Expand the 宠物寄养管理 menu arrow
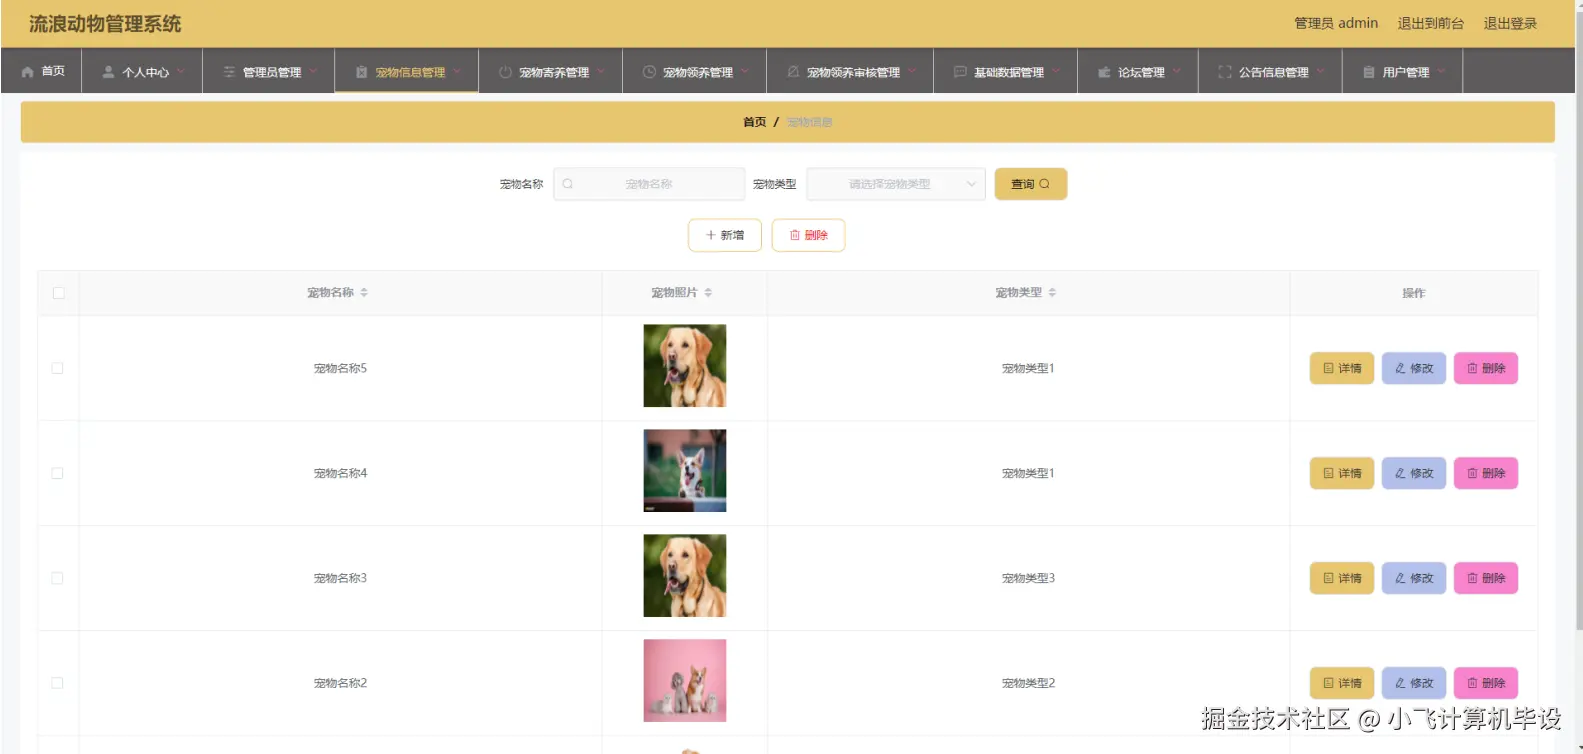This screenshot has height=754, width=1583. pos(601,72)
